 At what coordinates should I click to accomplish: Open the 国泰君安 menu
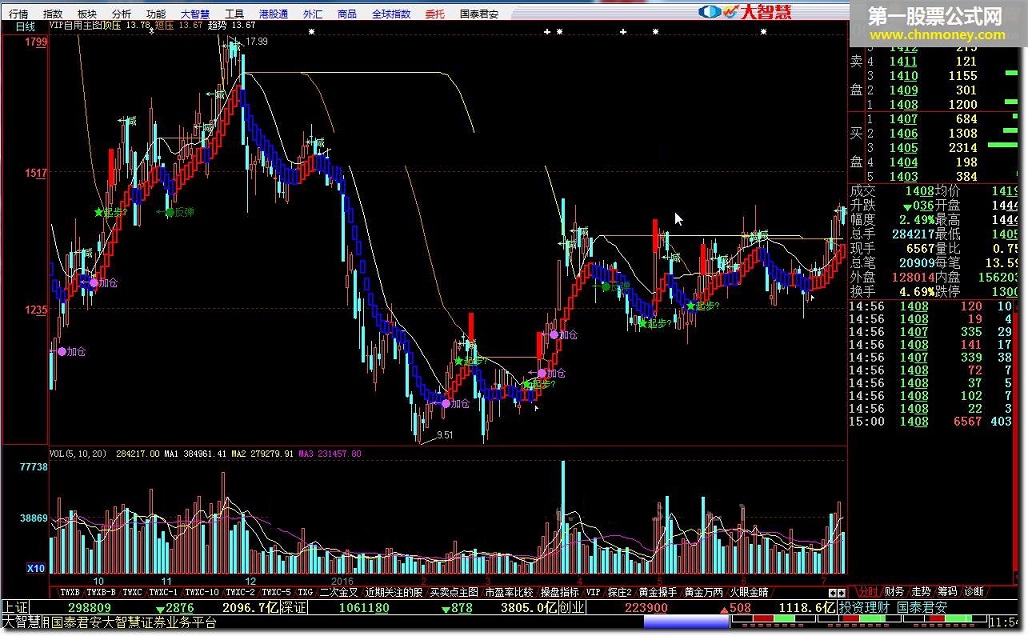click(479, 13)
